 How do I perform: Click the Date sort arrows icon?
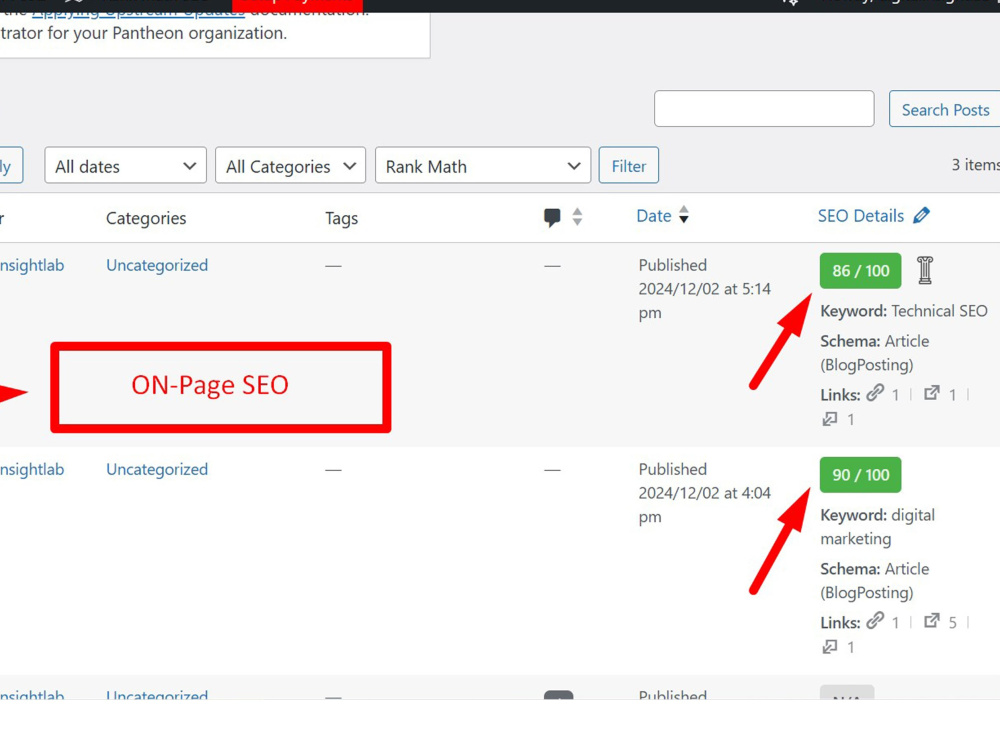(x=684, y=215)
